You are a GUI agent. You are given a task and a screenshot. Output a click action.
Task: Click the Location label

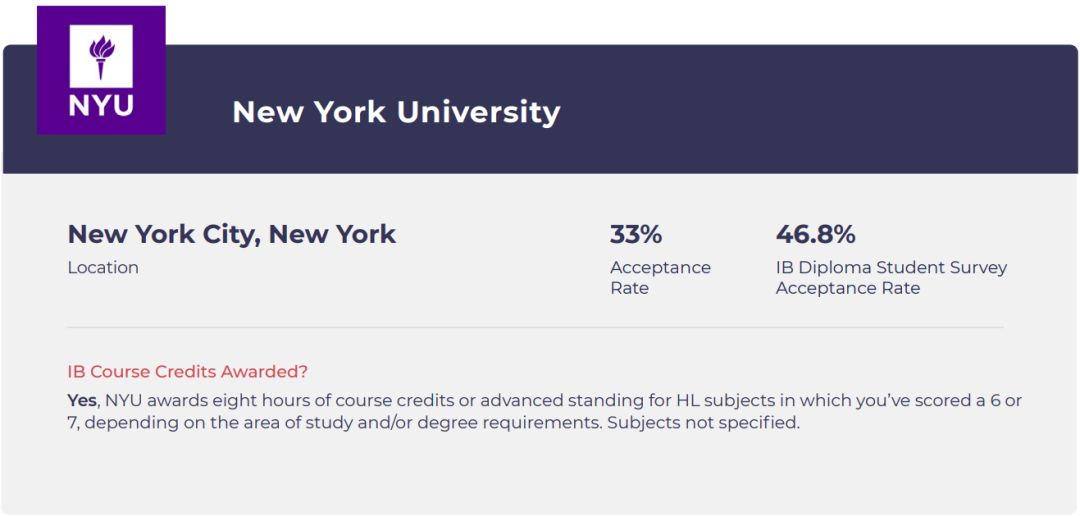pyautogui.click(x=103, y=267)
